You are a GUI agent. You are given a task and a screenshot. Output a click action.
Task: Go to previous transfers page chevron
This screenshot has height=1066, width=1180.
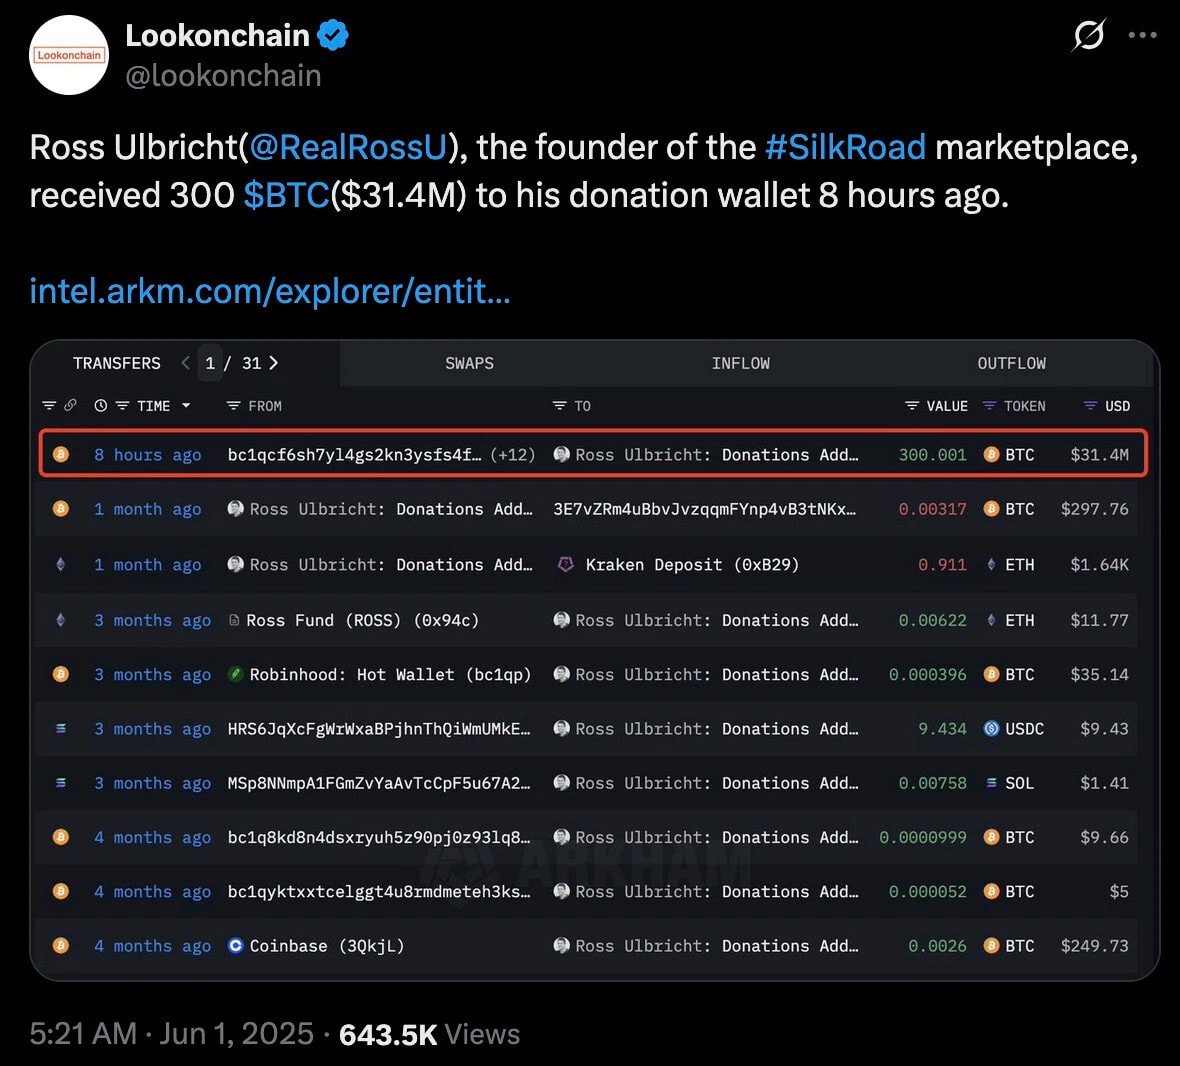(x=185, y=363)
